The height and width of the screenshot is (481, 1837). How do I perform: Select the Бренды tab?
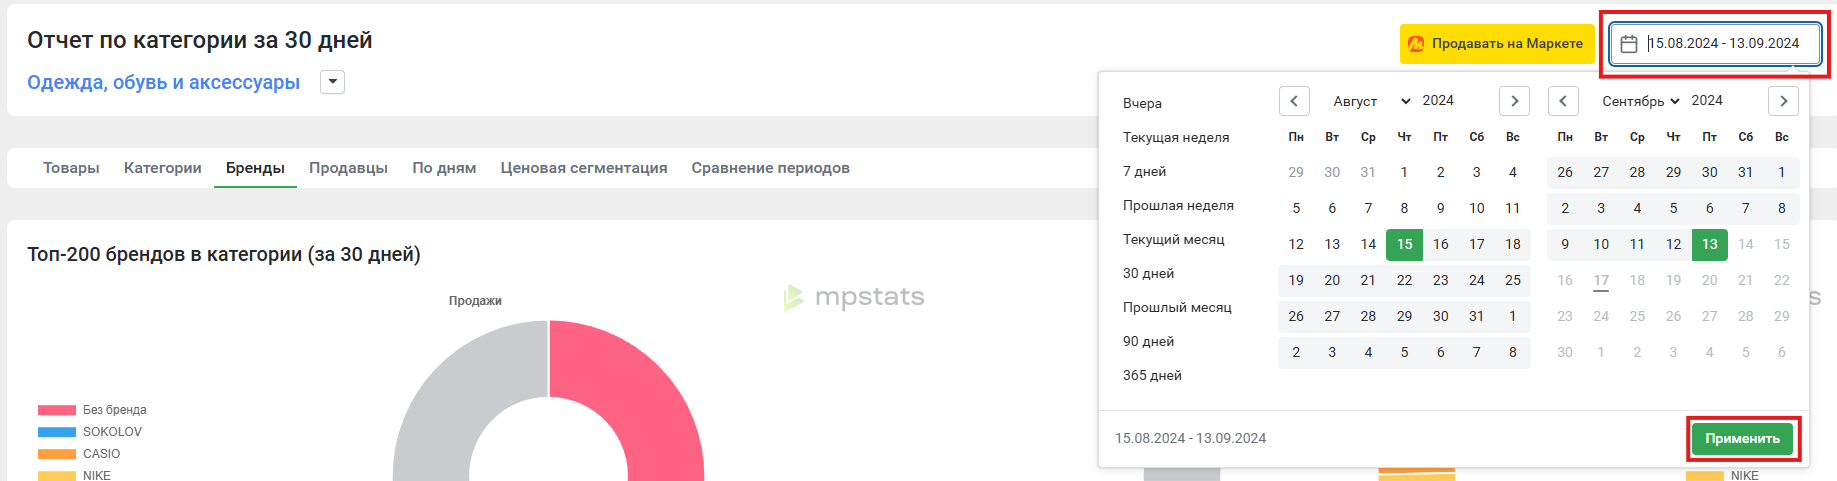coord(255,168)
